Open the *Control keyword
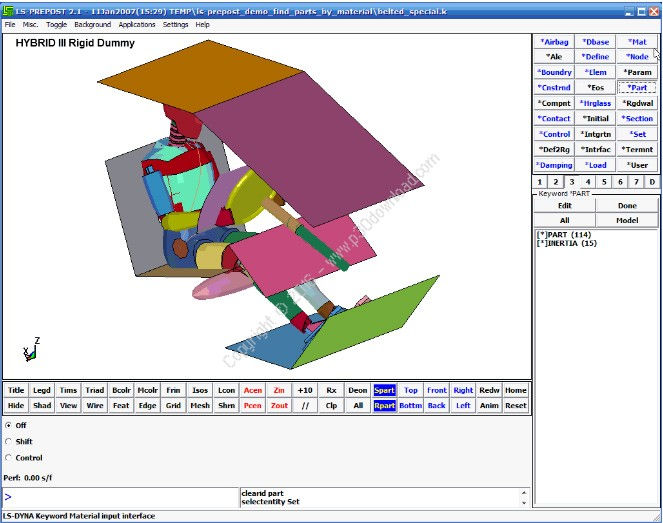This screenshot has height=523, width=663. click(554, 134)
